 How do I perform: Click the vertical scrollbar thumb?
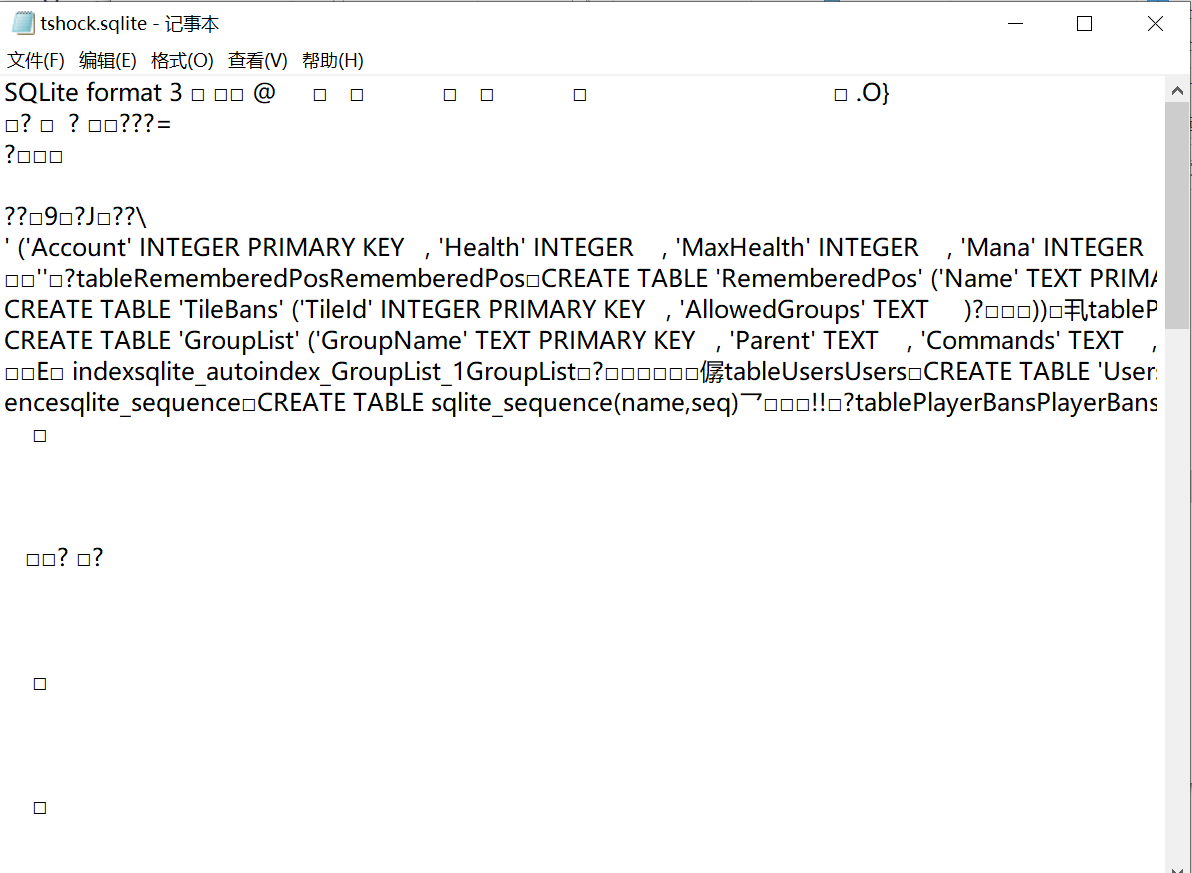pyautogui.click(x=1177, y=215)
